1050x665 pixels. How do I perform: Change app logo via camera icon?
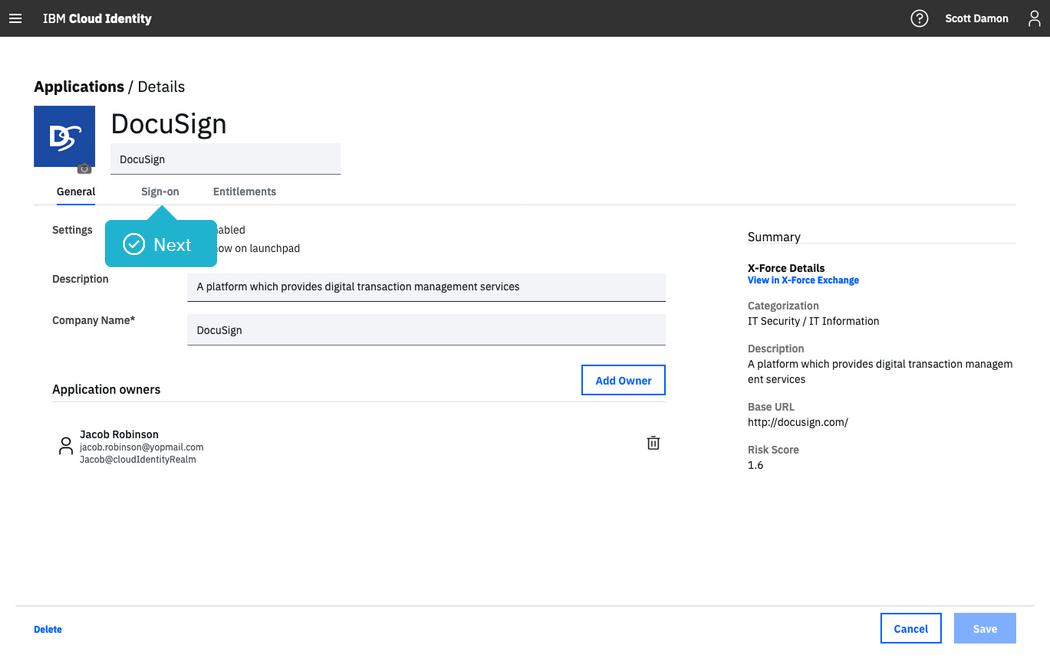pos(84,168)
